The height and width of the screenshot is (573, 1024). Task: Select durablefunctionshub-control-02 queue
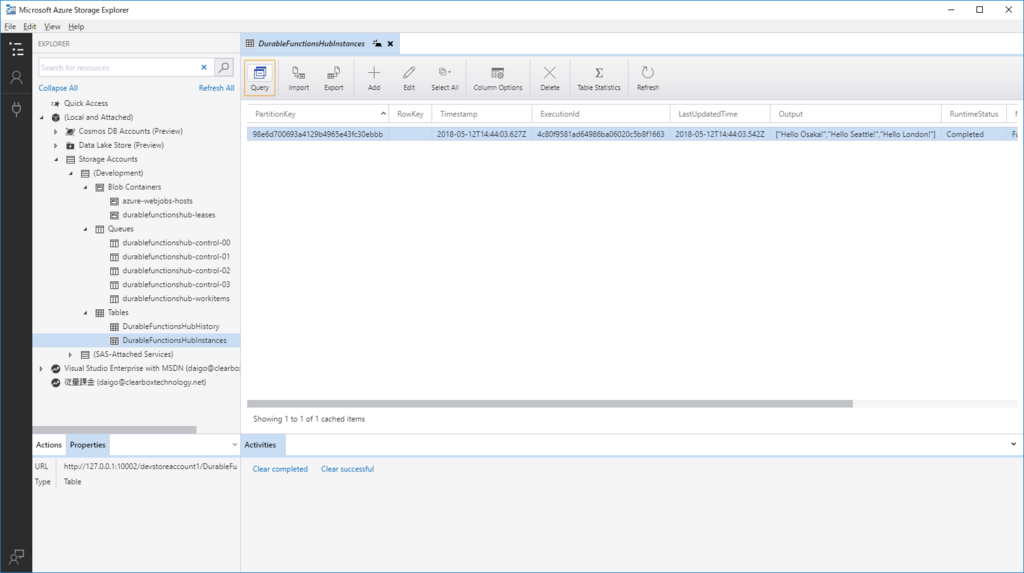(x=176, y=270)
